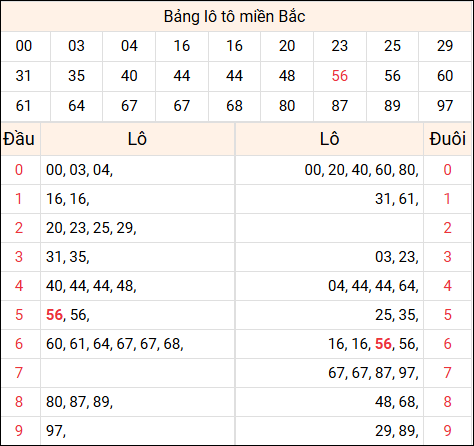Click number 00 in top grid
This screenshot has width=474, height=446.
coord(24,46)
